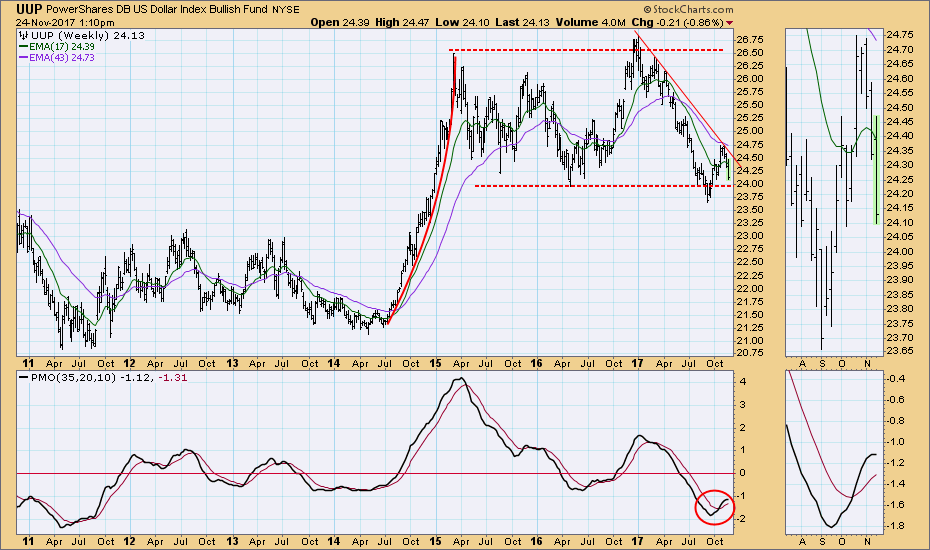This screenshot has height=550, width=930.
Task: Click the 26.75 price axis label
Action: click(x=749, y=40)
